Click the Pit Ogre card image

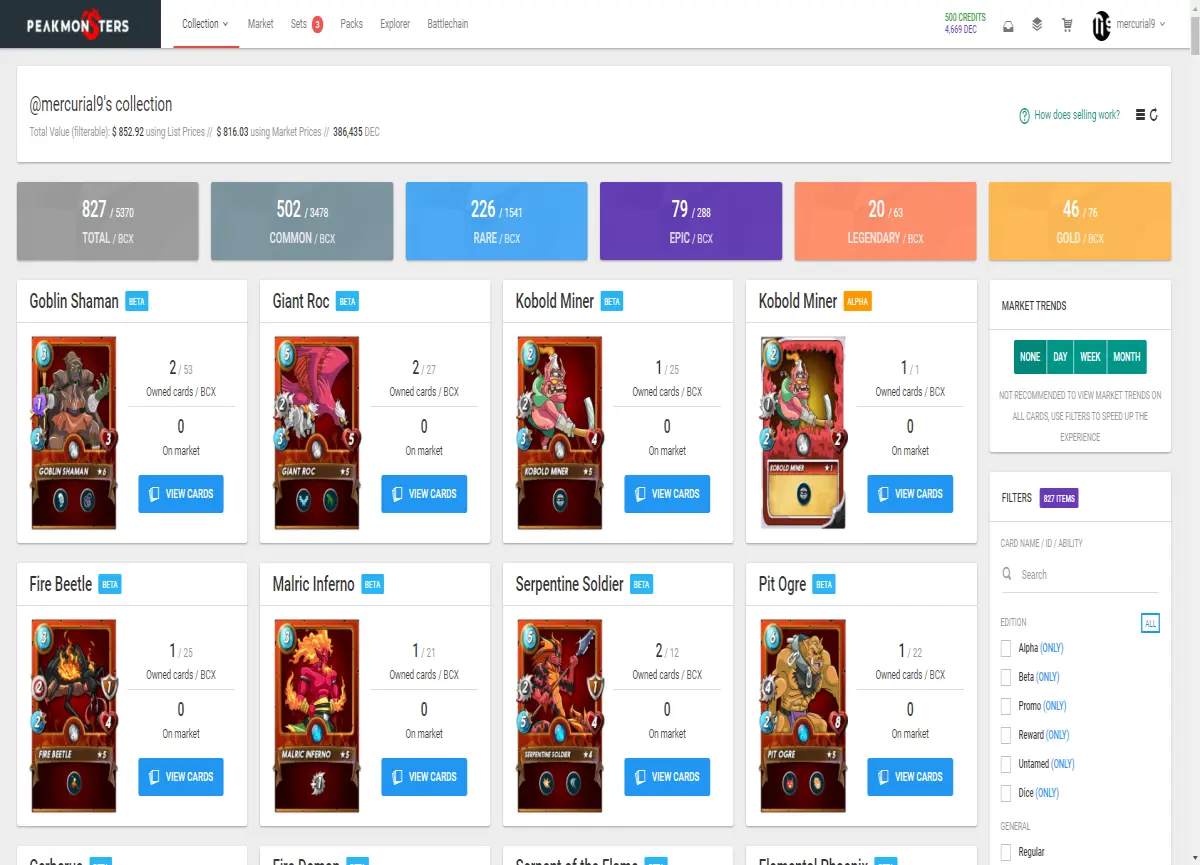click(803, 716)
